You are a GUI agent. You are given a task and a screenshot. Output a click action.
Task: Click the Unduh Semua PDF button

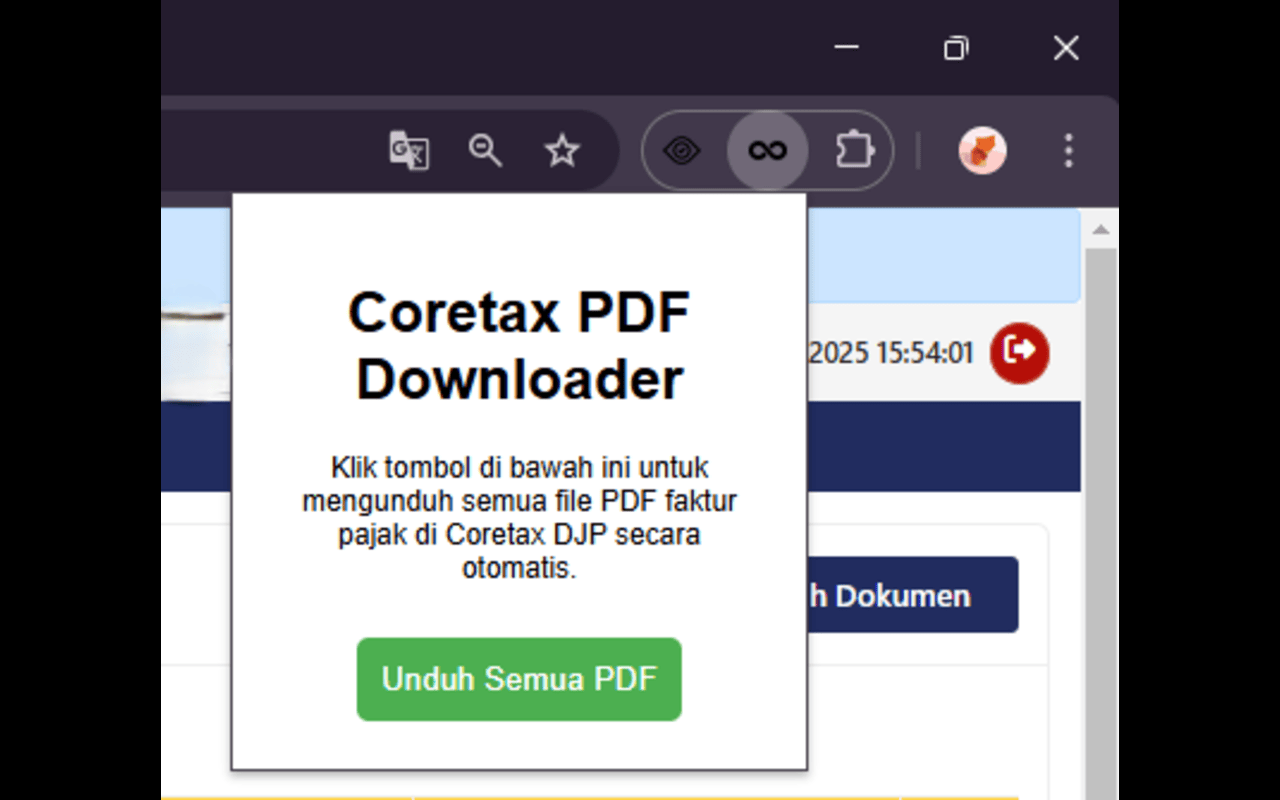point(518,680)
